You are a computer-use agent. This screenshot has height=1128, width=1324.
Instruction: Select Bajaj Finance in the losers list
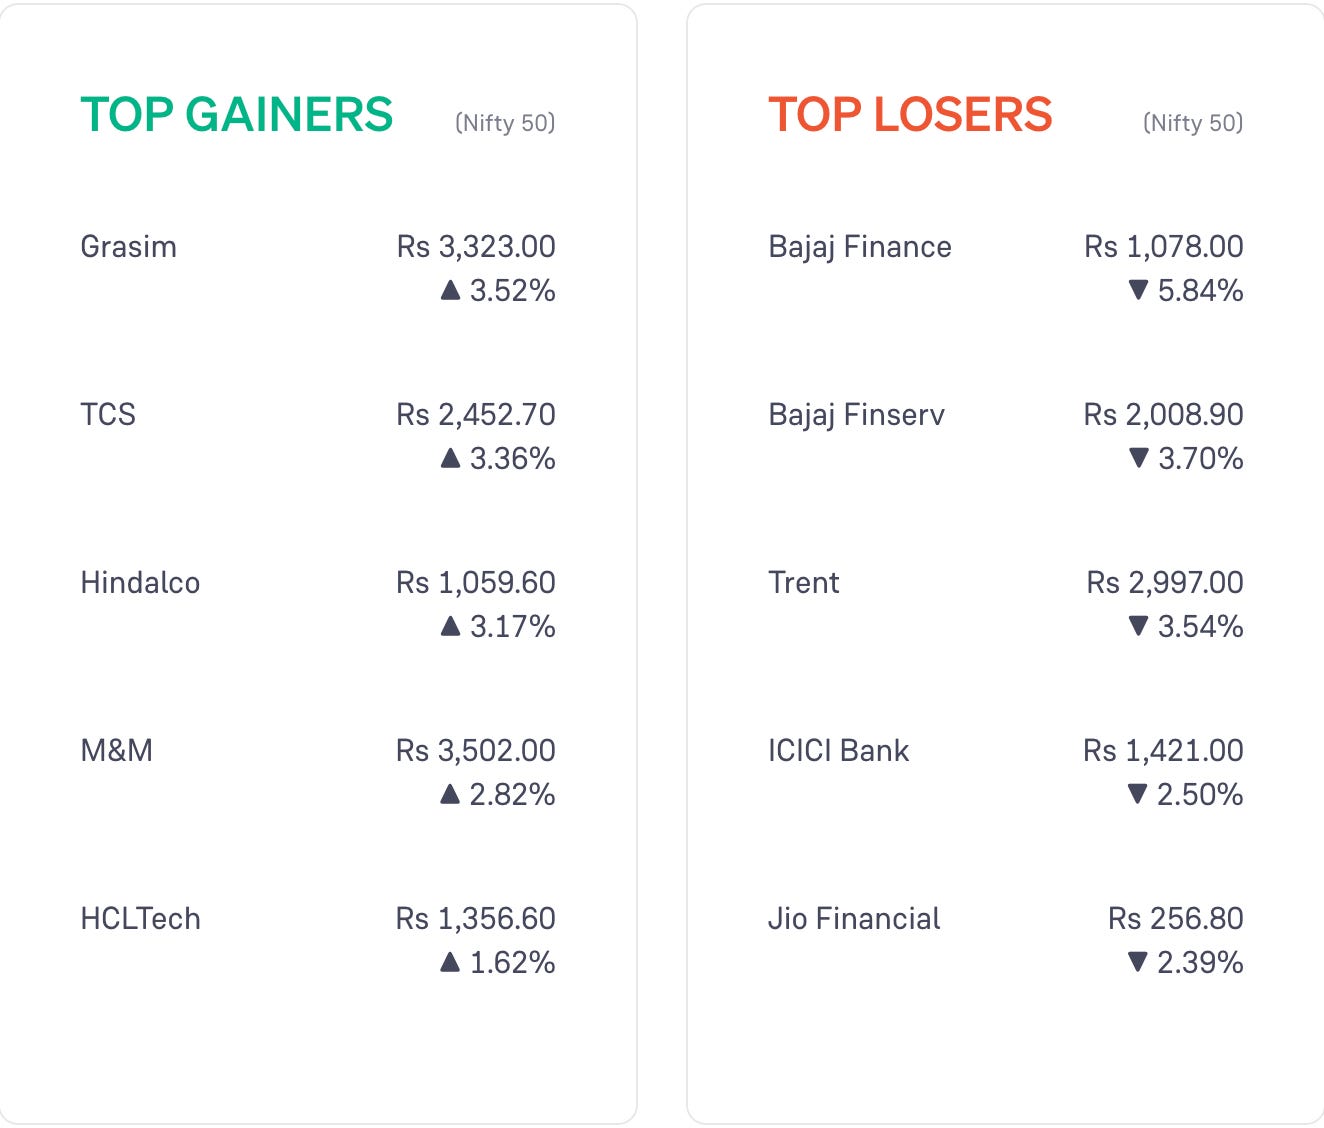[x=1006, y=268]
